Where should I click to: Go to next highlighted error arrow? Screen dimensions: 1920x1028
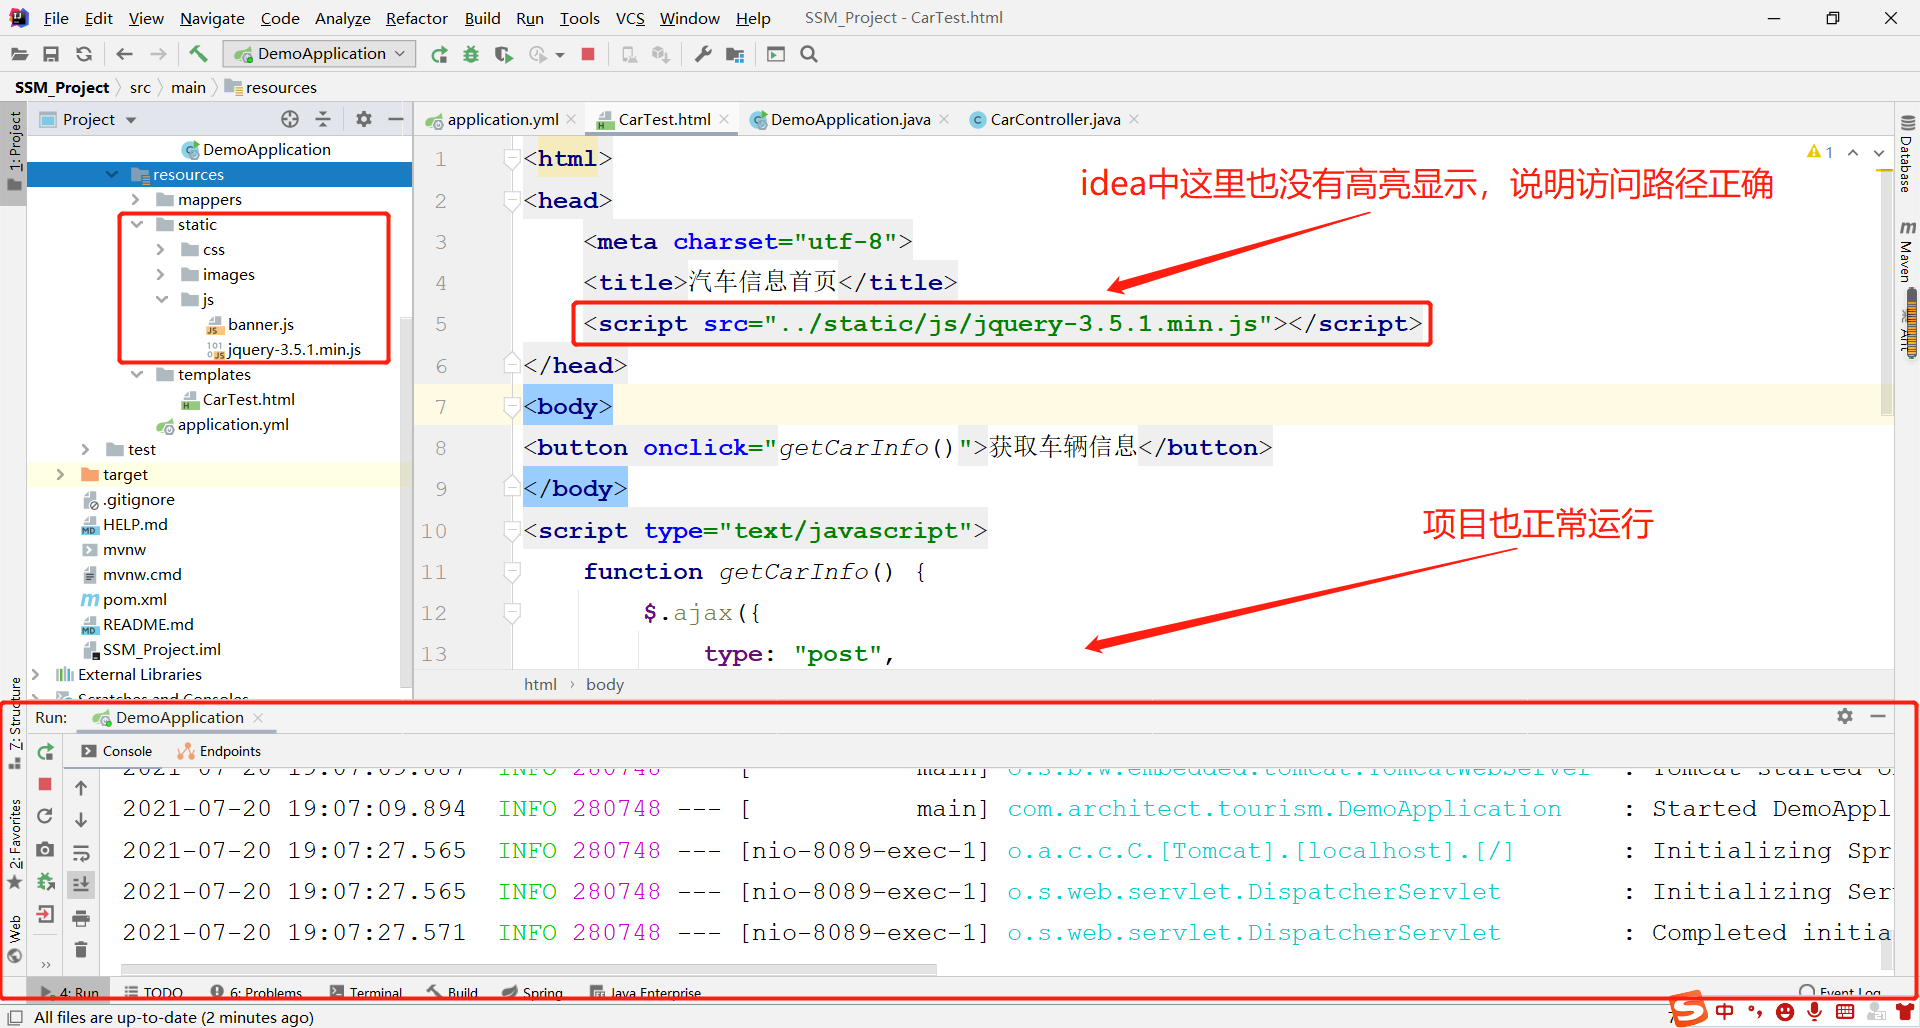[1879, 152]
